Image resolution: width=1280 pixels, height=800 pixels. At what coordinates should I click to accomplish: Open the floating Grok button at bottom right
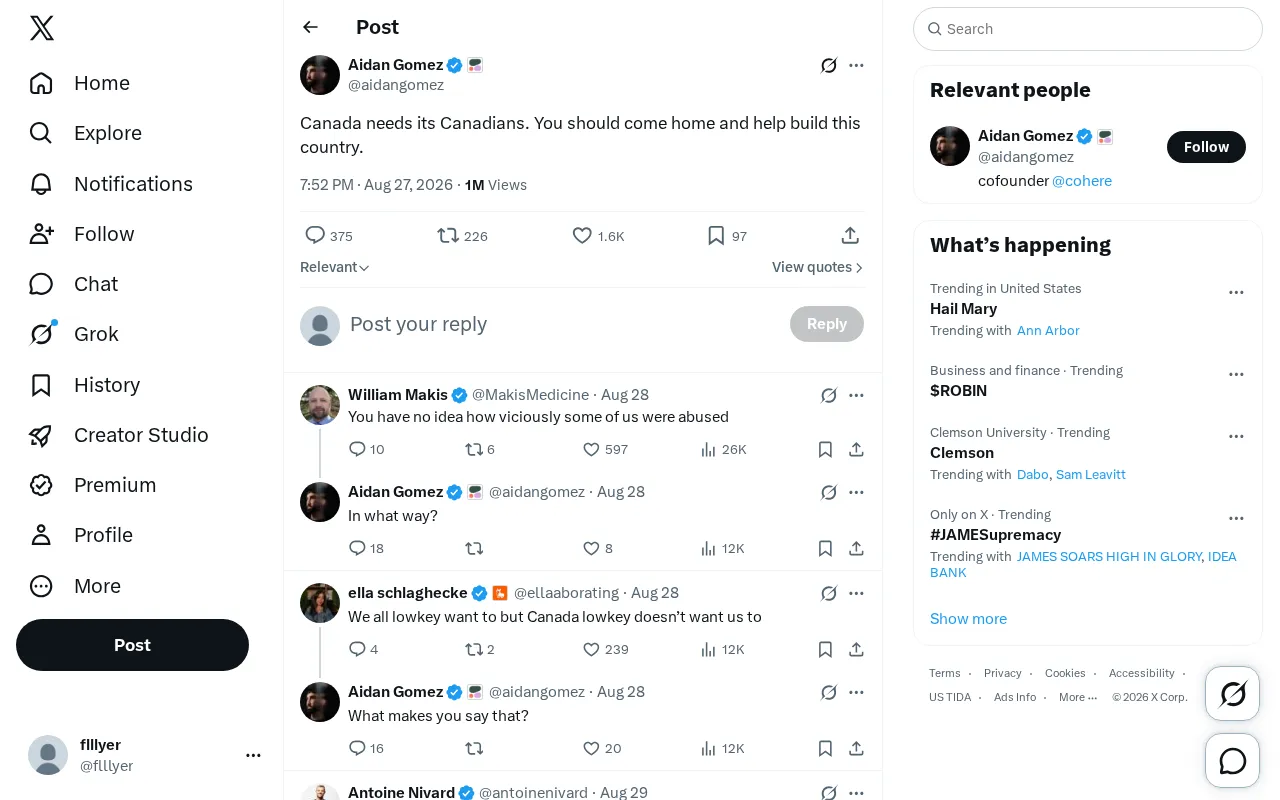[x=1232, y=693]
